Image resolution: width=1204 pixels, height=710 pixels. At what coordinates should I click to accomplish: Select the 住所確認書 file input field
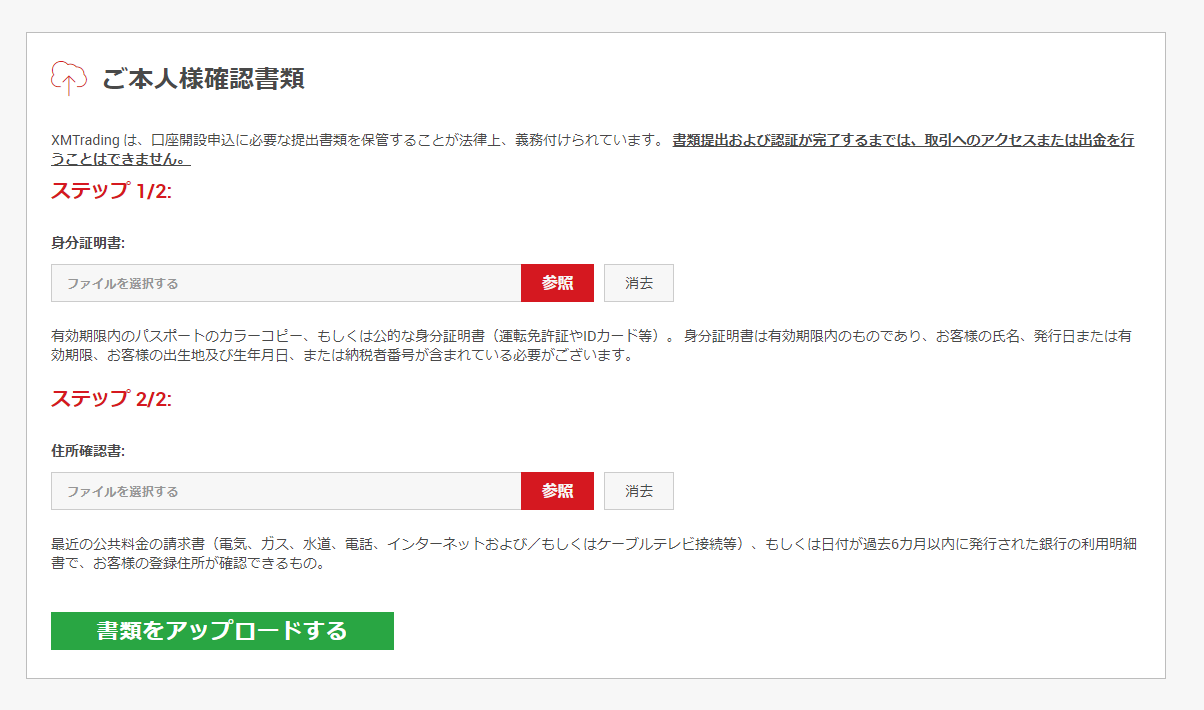(x=286, y=491)
